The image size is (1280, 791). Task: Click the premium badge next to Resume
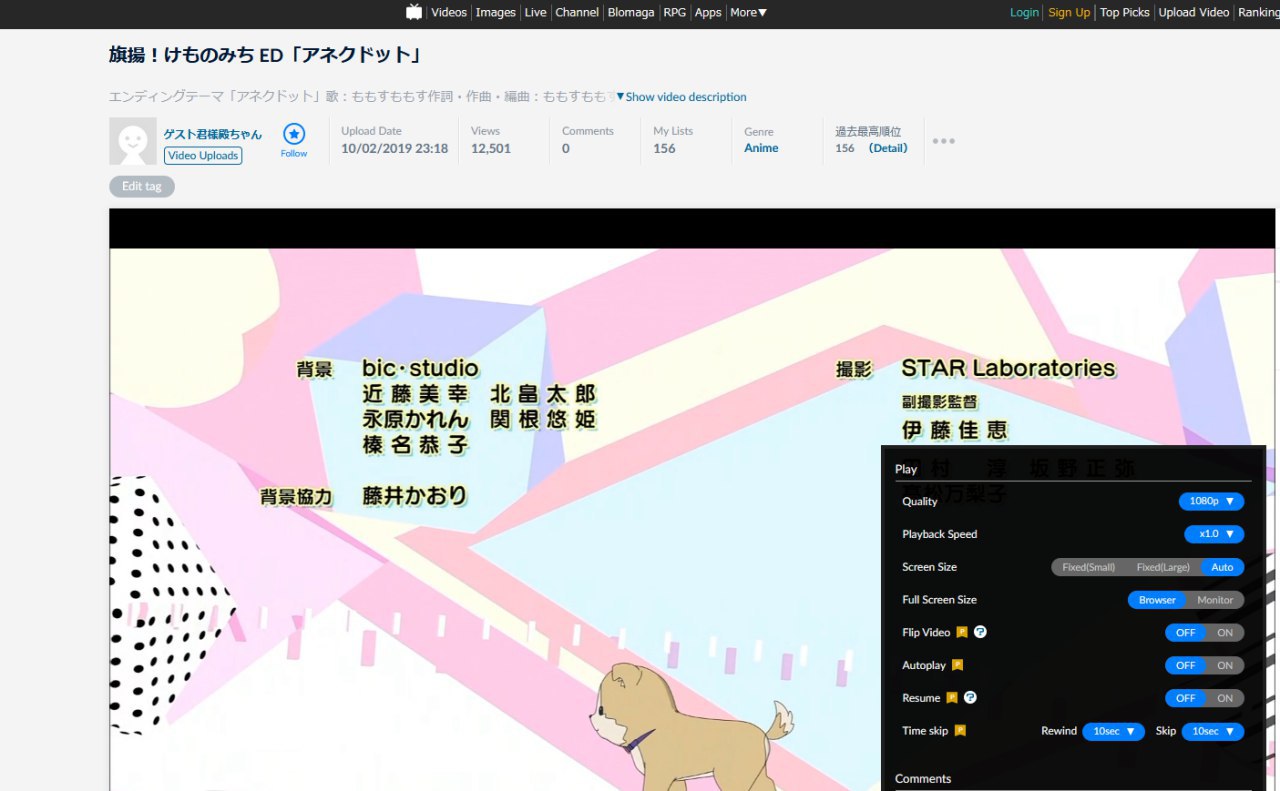pos(952,698)
